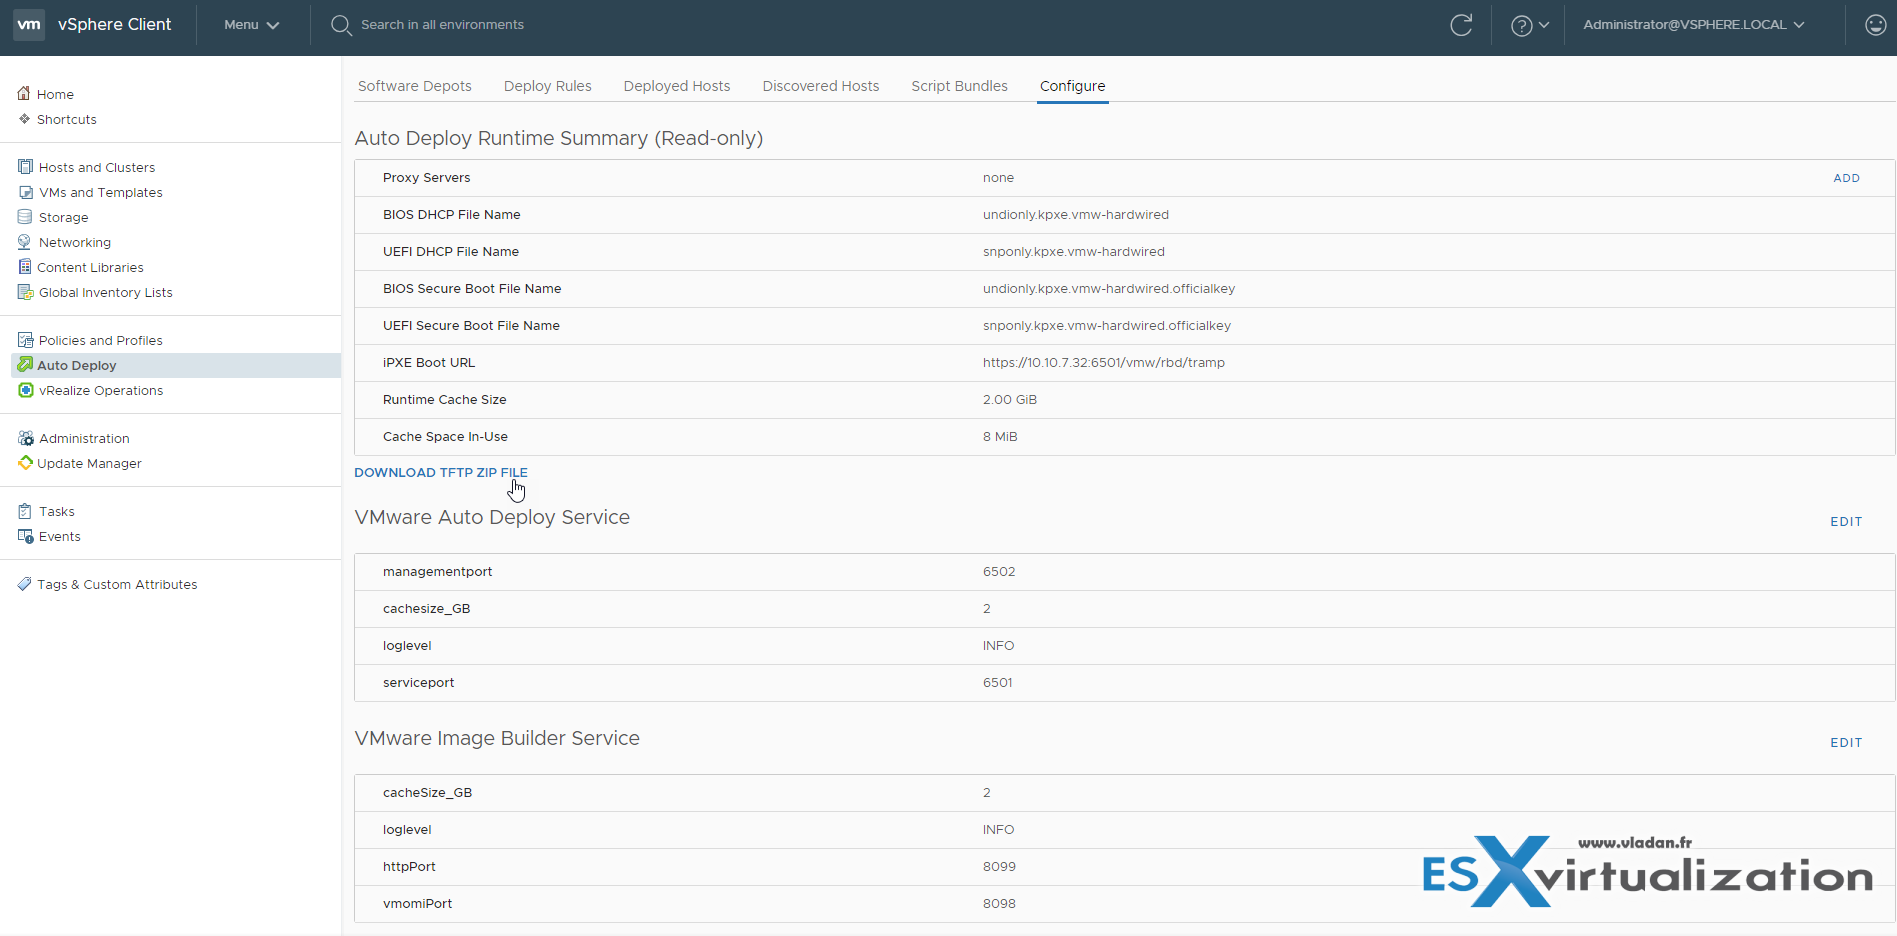Click the Auto Deploy green icon
Screen dimensions: 1897x936
(25, 365)
